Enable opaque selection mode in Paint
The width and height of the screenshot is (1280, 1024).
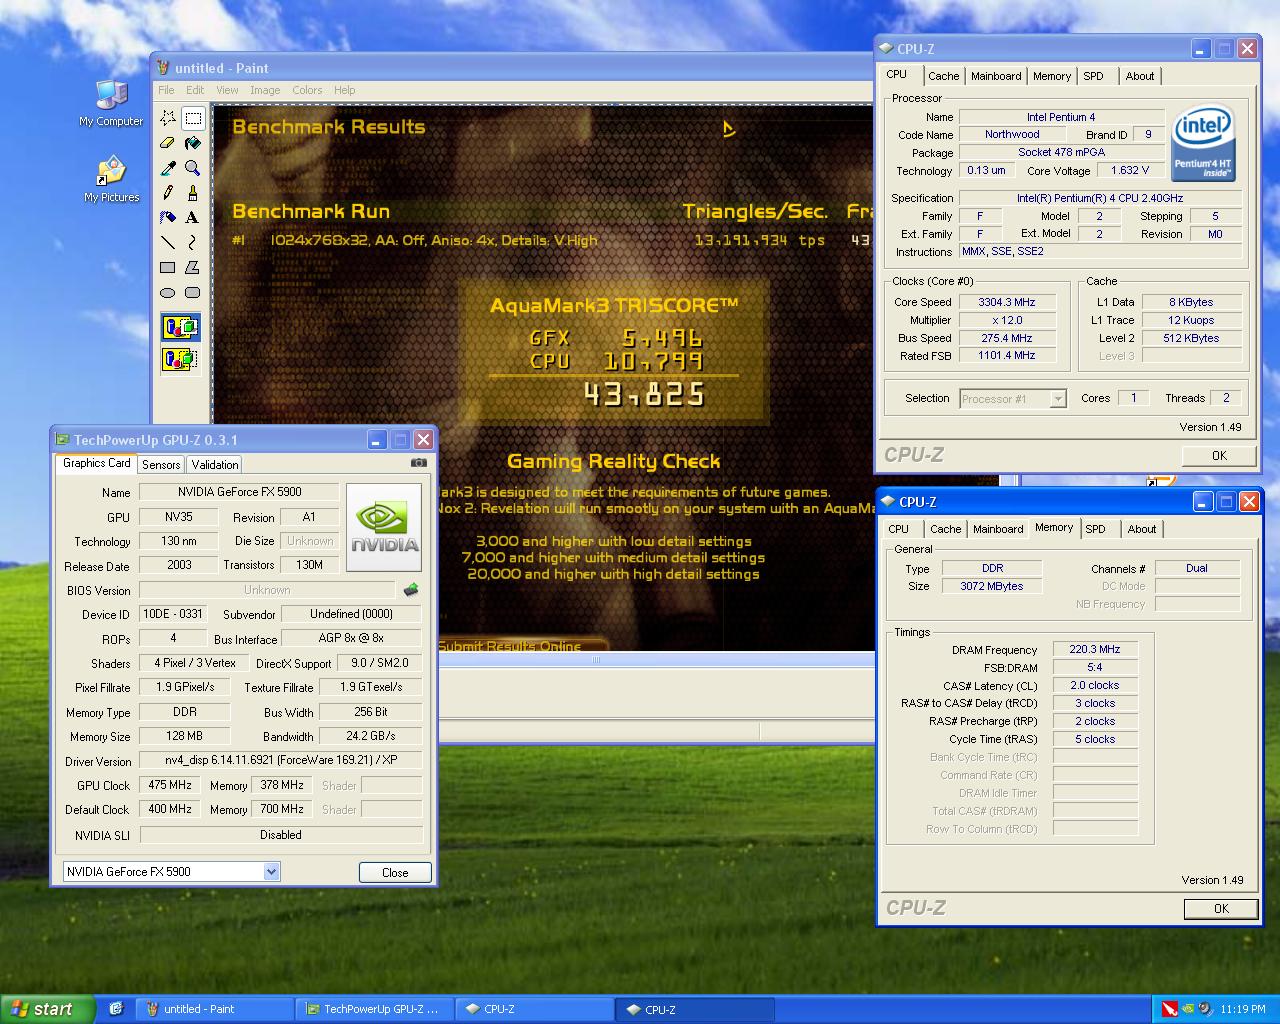(181, 327)
